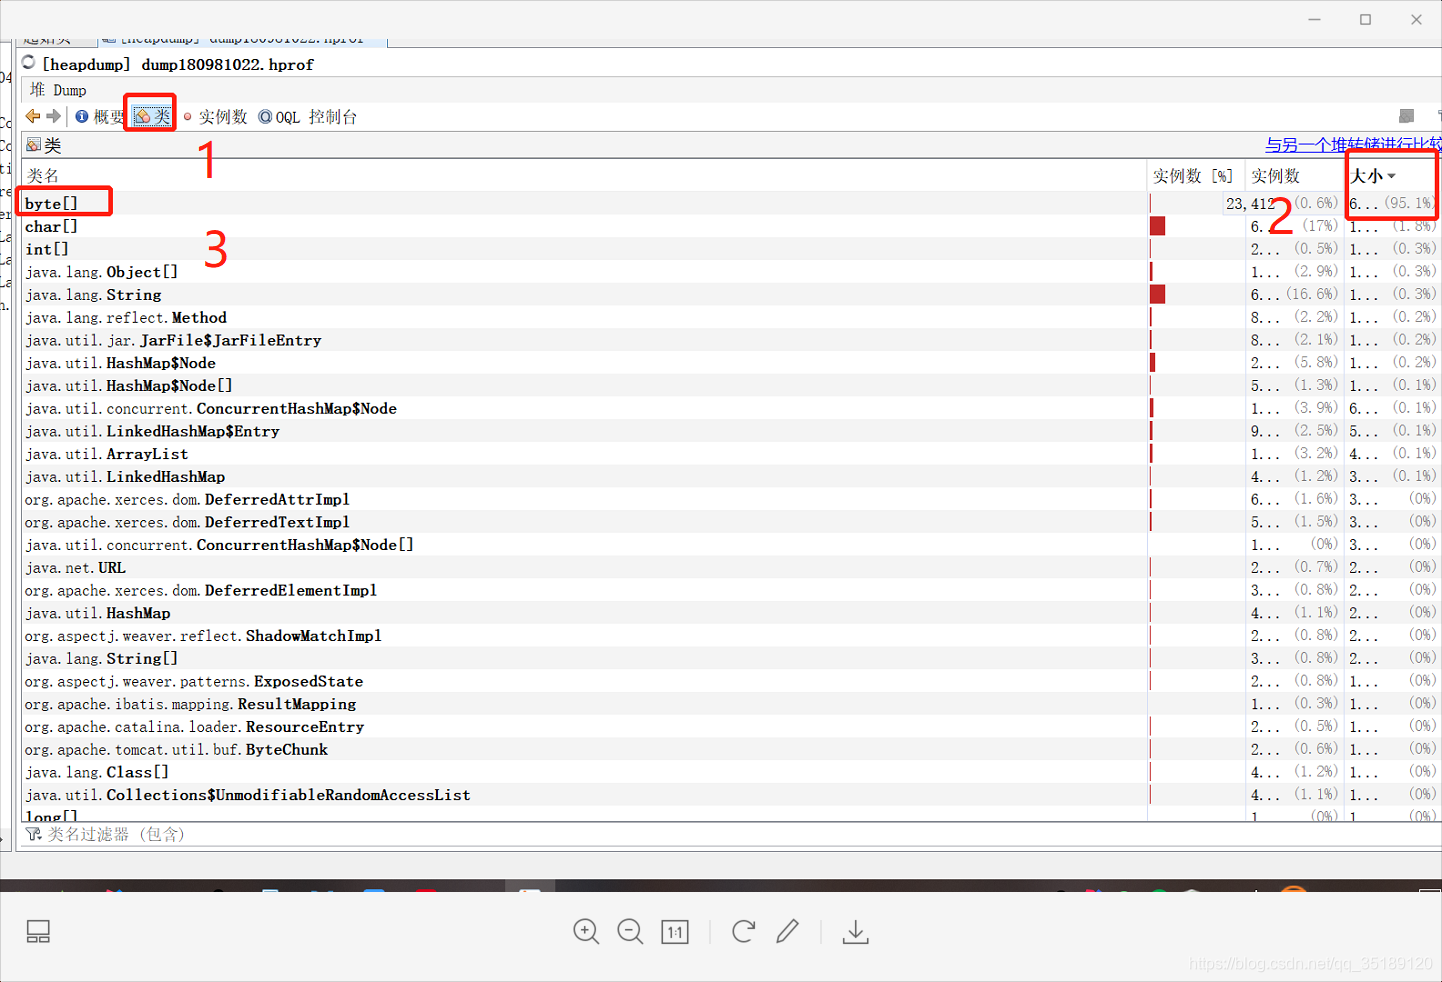Select ConcurrentHashMap$Node row
This screenshot has width=1442, height=982.
point(730,408)
